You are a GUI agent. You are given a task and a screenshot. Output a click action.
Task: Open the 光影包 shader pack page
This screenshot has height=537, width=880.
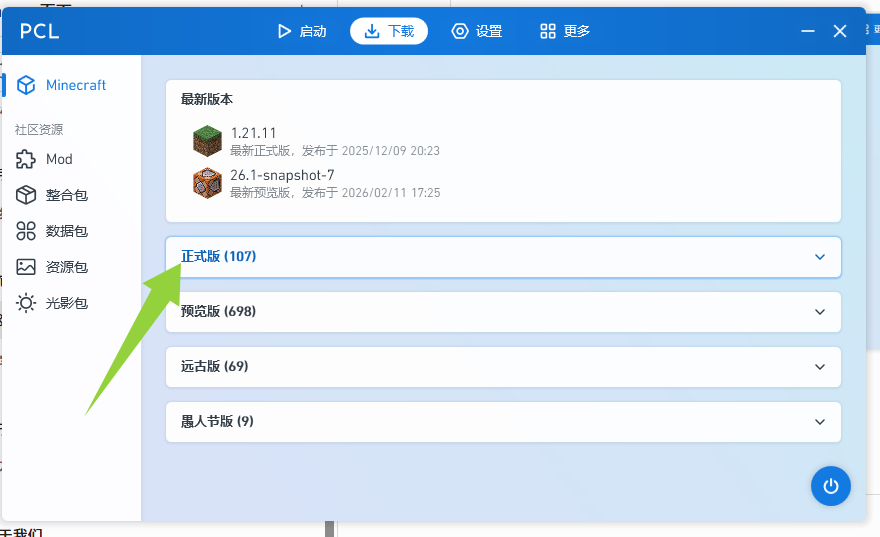coord(71,303)
